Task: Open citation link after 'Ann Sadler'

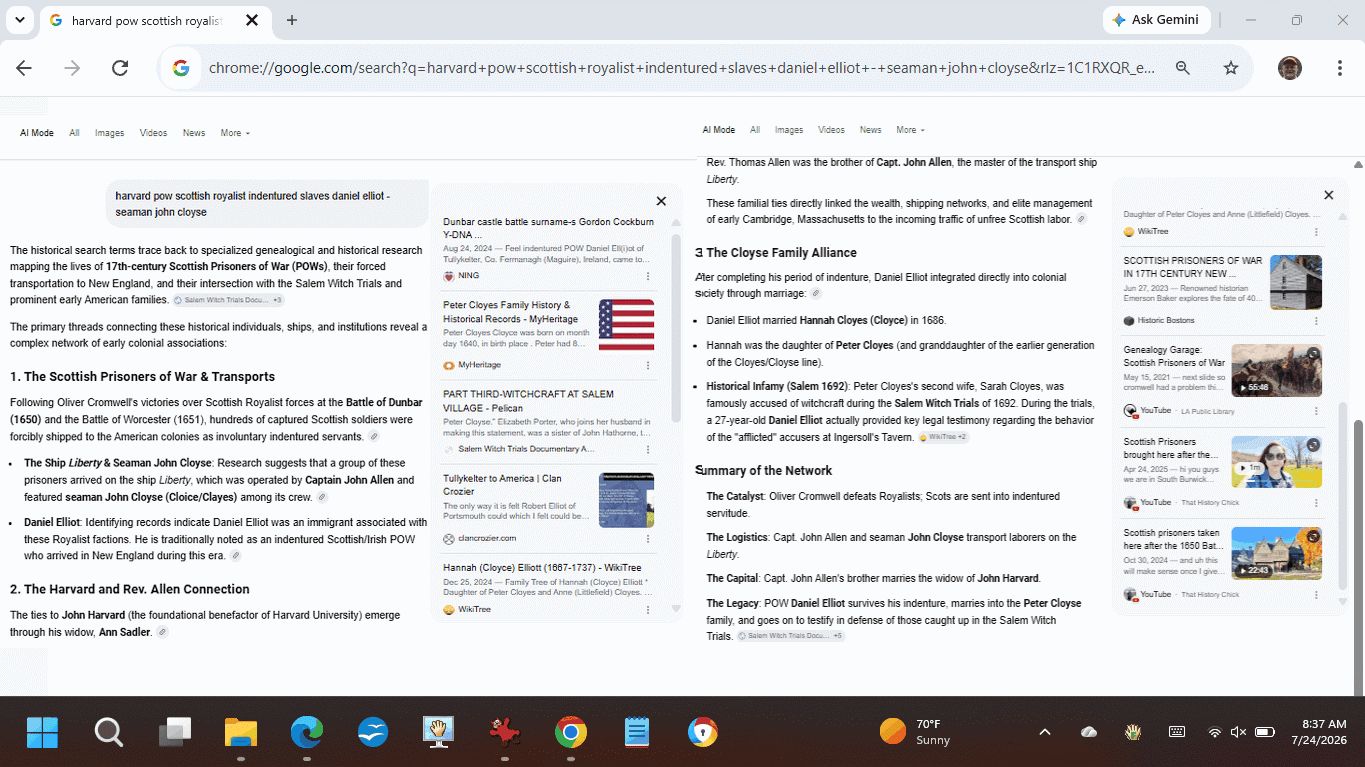Action: coord(163,632)
